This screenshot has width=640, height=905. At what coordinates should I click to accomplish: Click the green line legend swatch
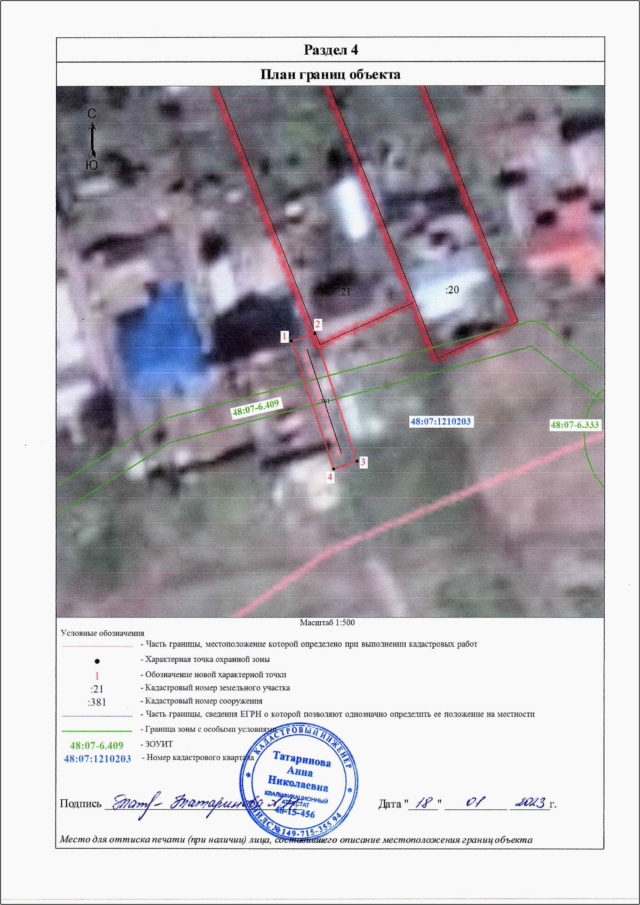coord(96,730)
